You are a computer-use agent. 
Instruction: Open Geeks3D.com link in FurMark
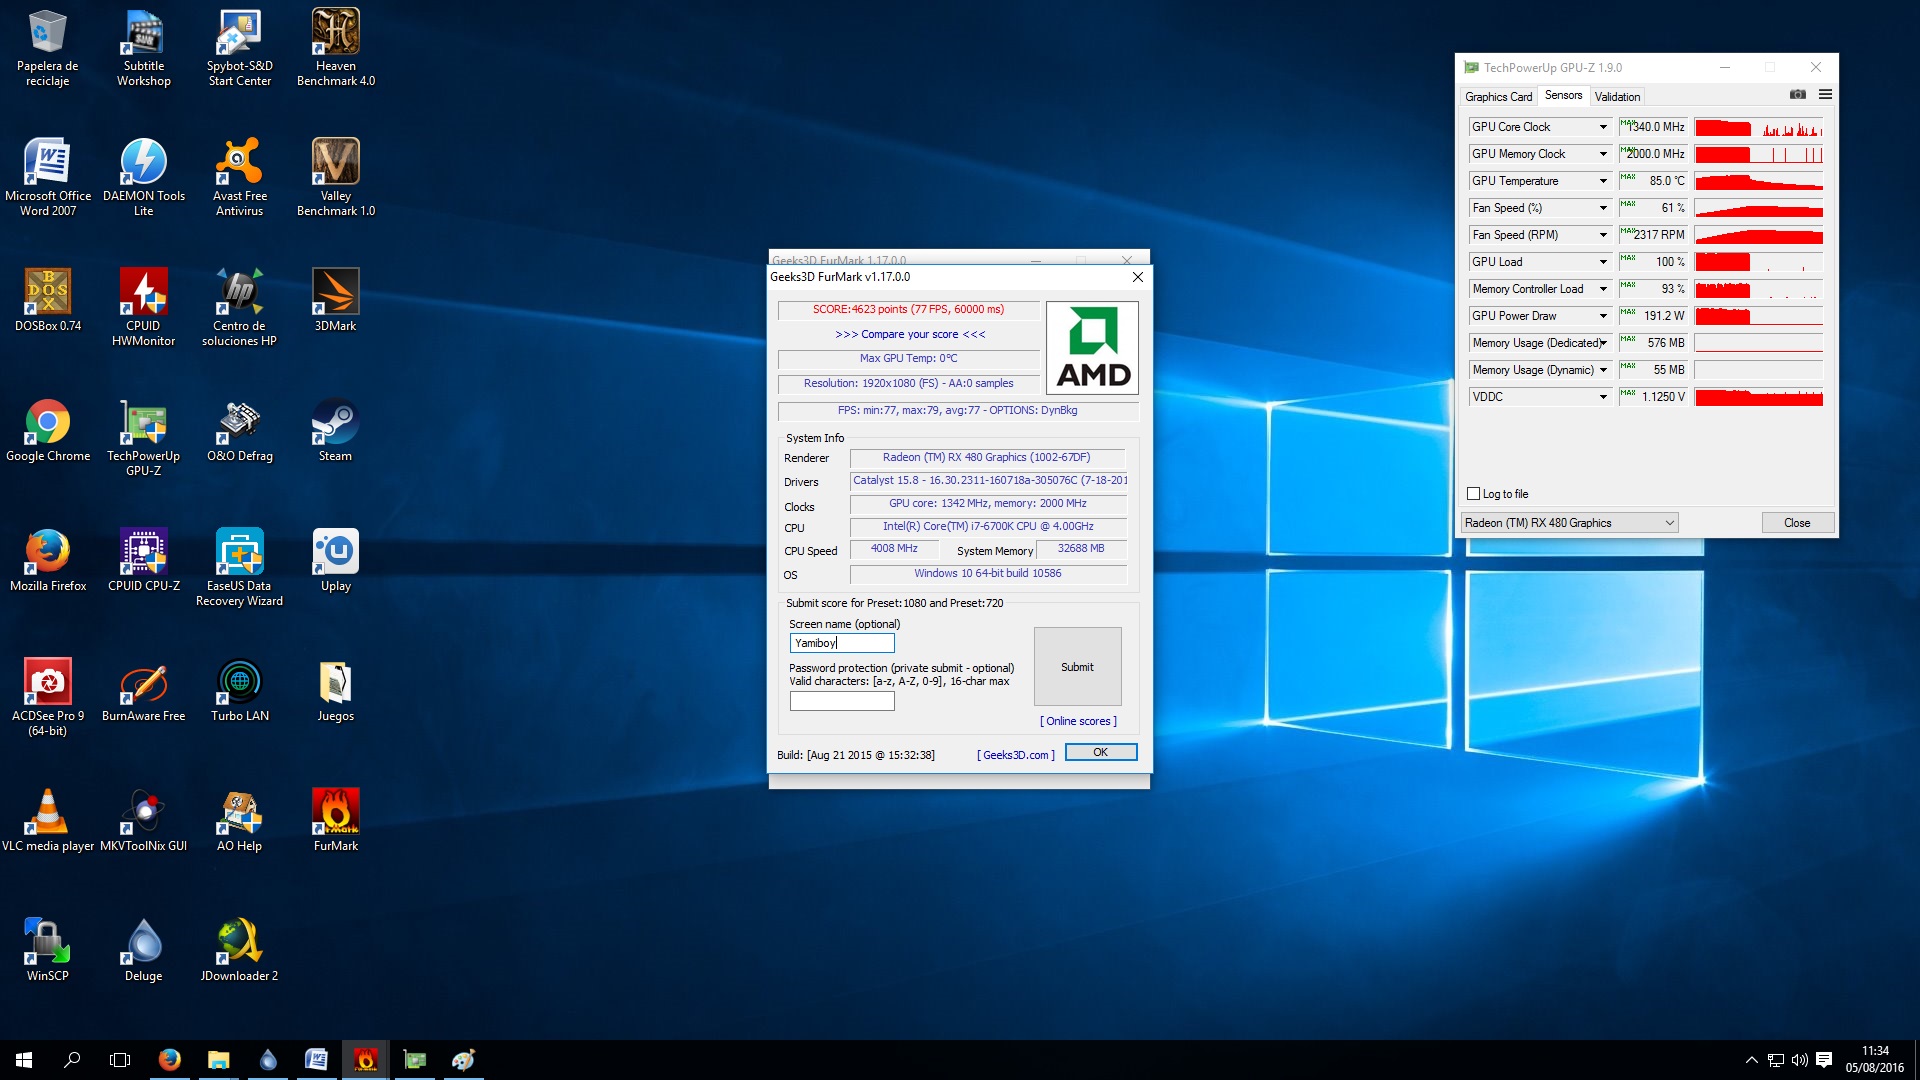click(1016, 755)
